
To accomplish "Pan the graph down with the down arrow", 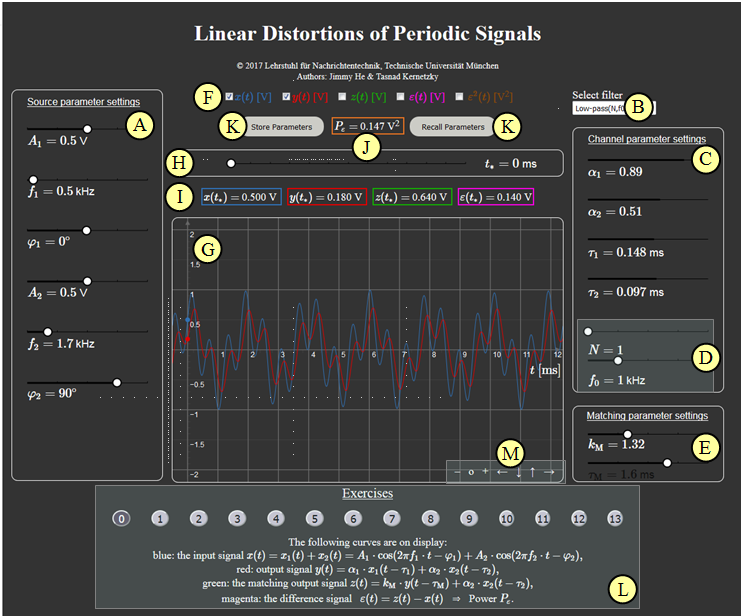I will [x=518, y=471].
